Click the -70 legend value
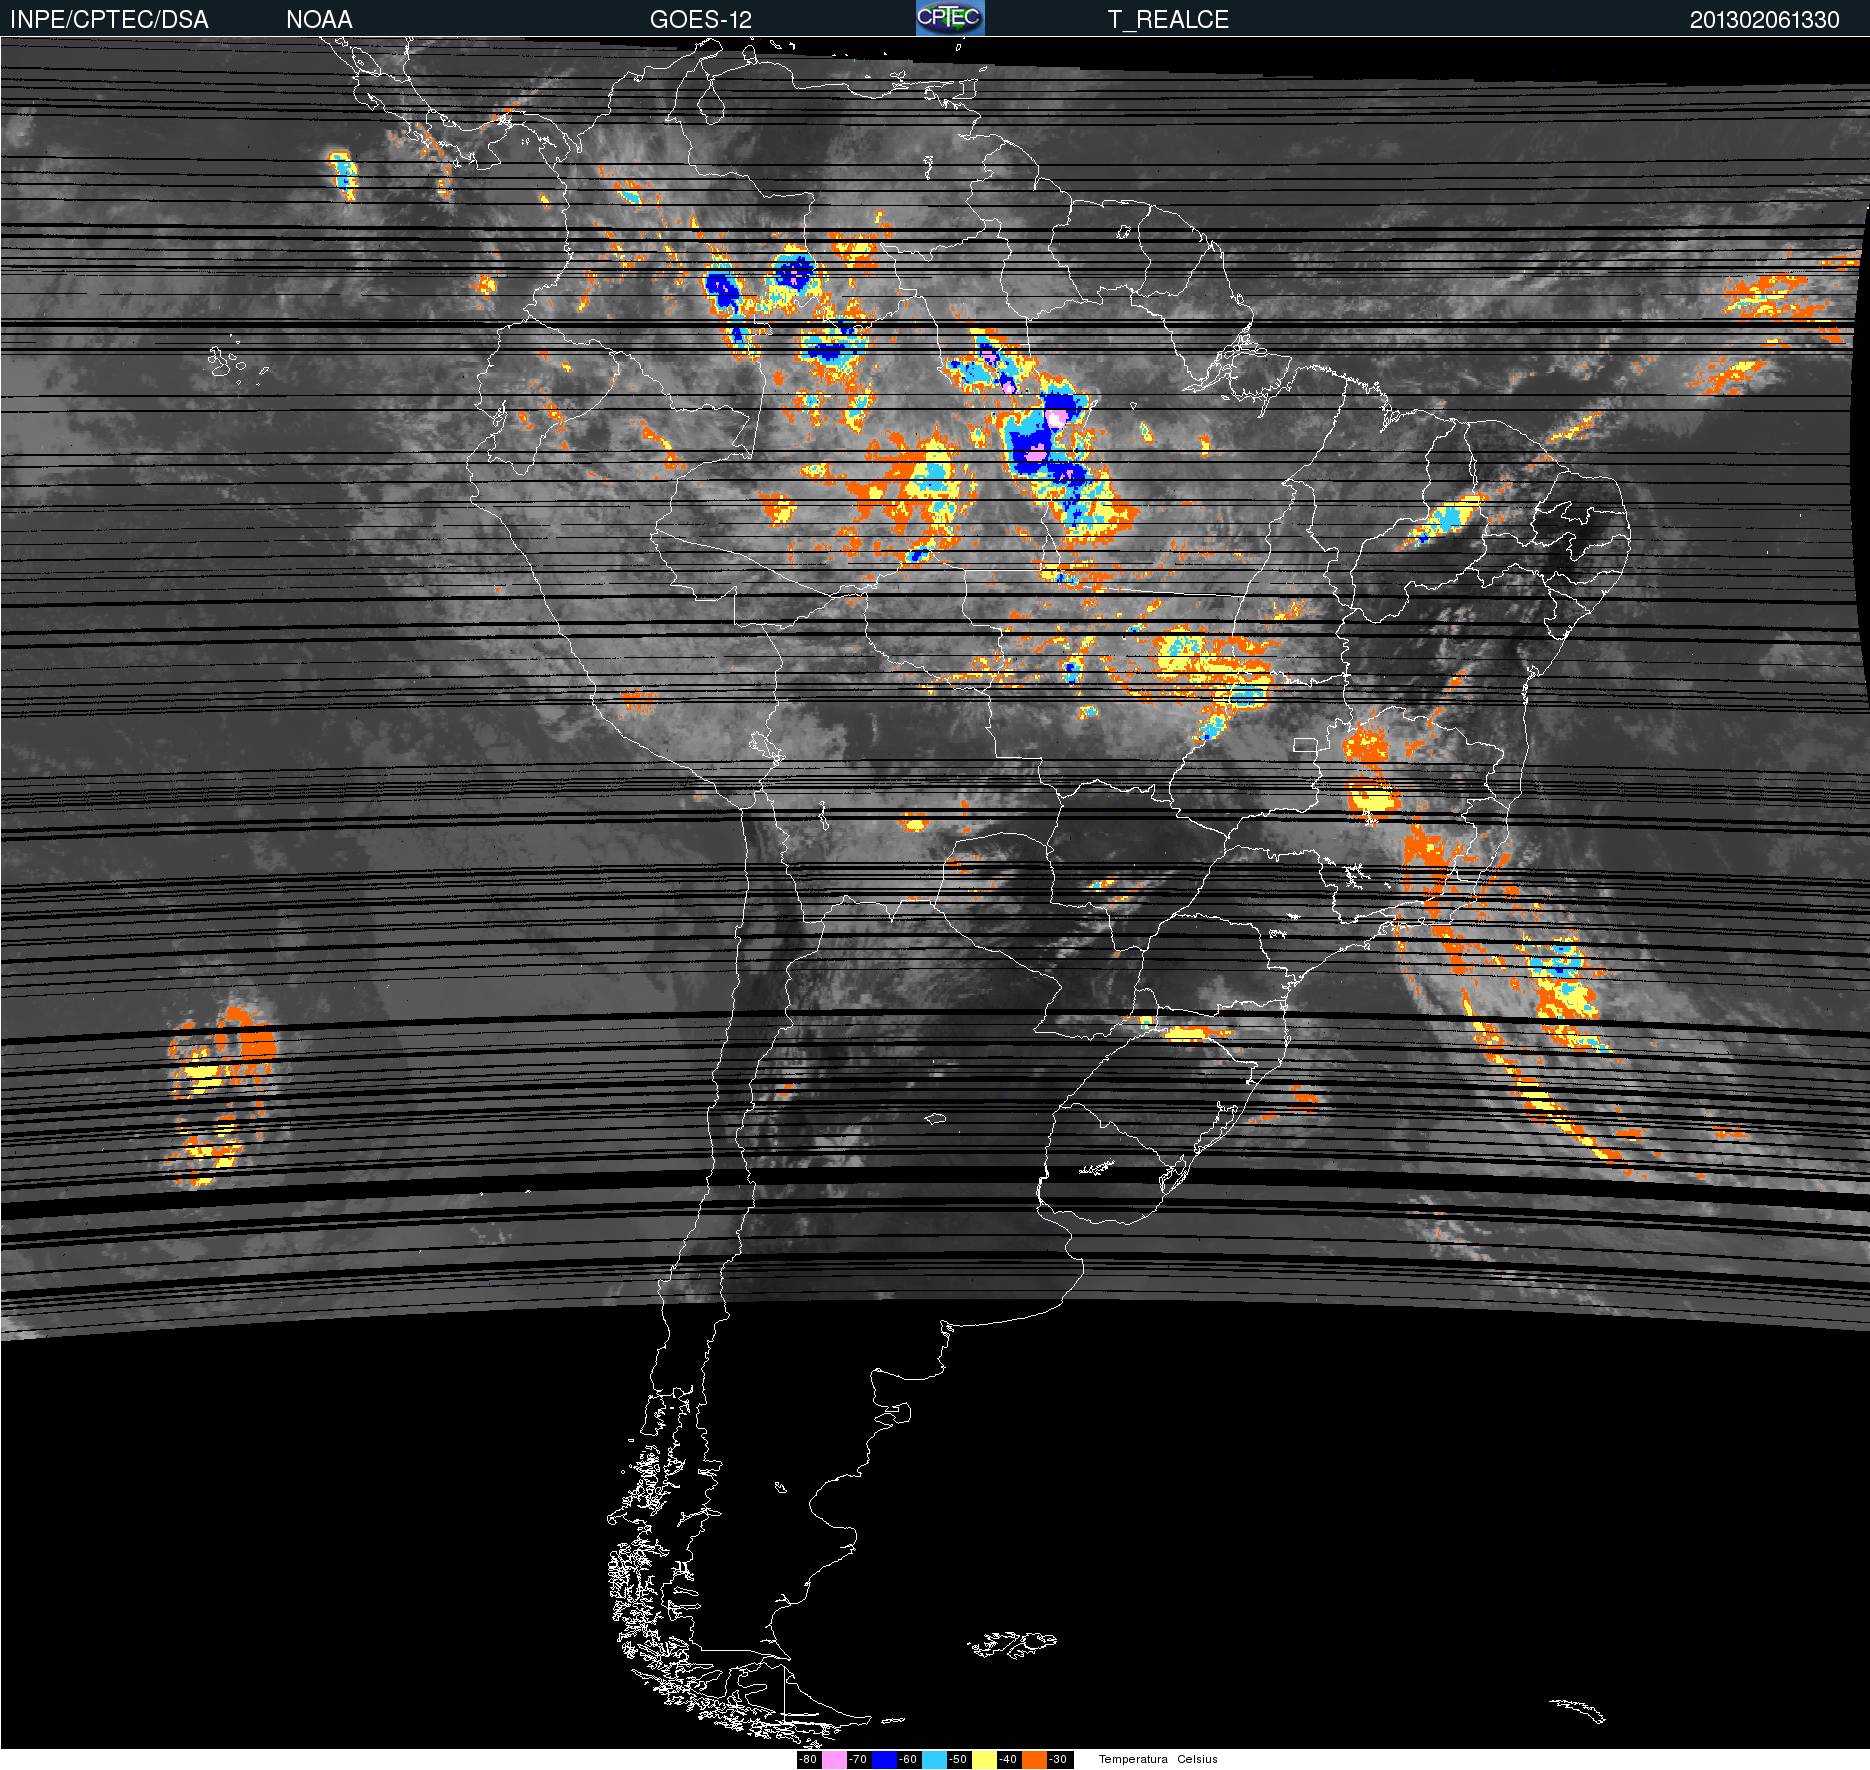Screen dimensions: 1870x1770 point(858,1760)
